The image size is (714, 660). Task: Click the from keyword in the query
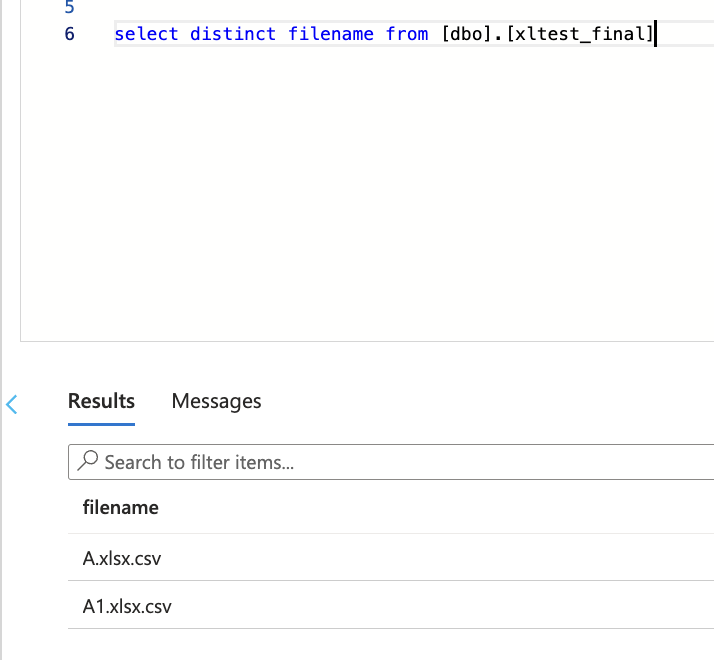(407, 34)
